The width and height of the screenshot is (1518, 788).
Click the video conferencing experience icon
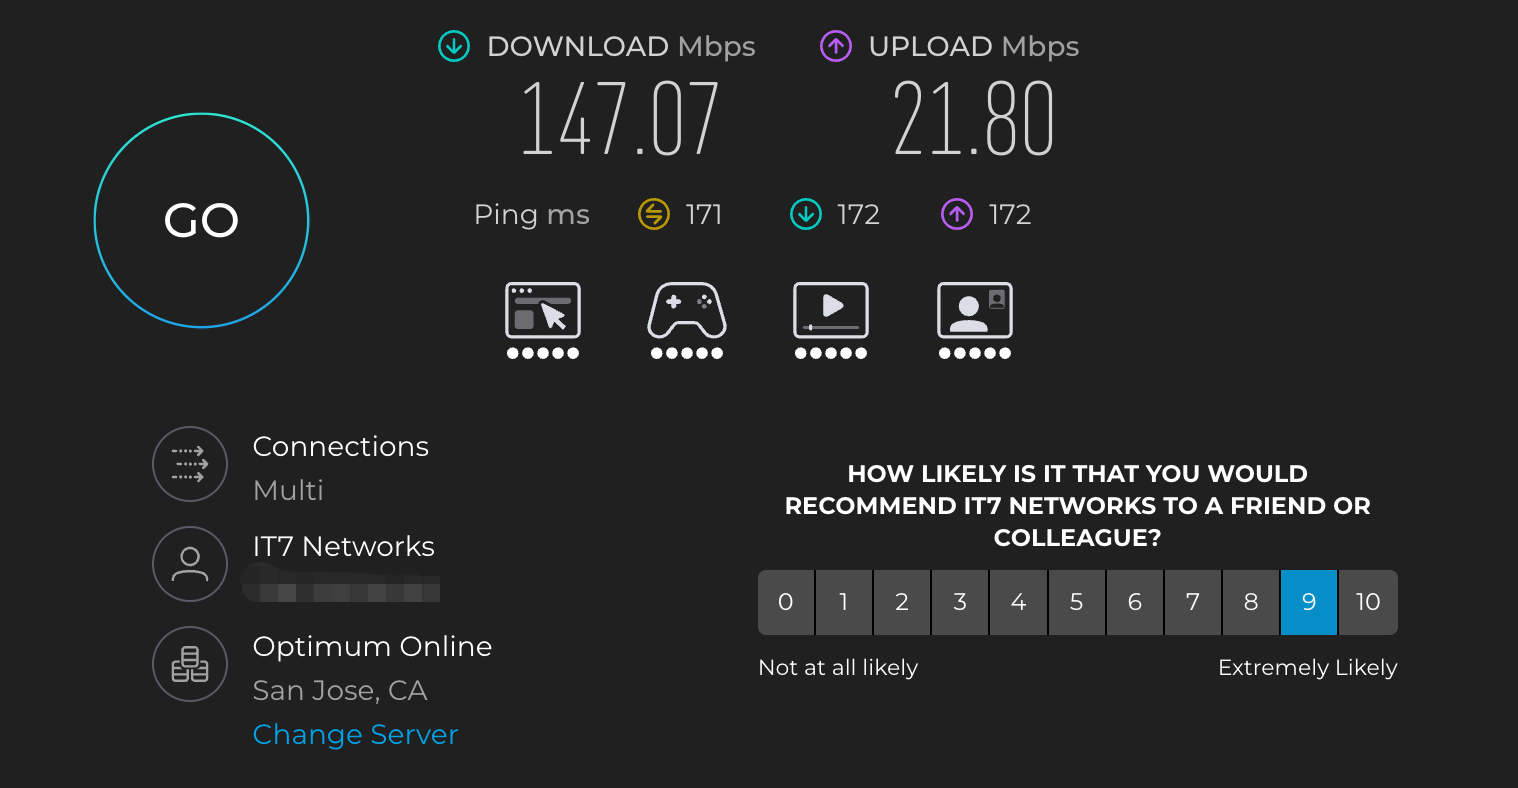[975, 311]
